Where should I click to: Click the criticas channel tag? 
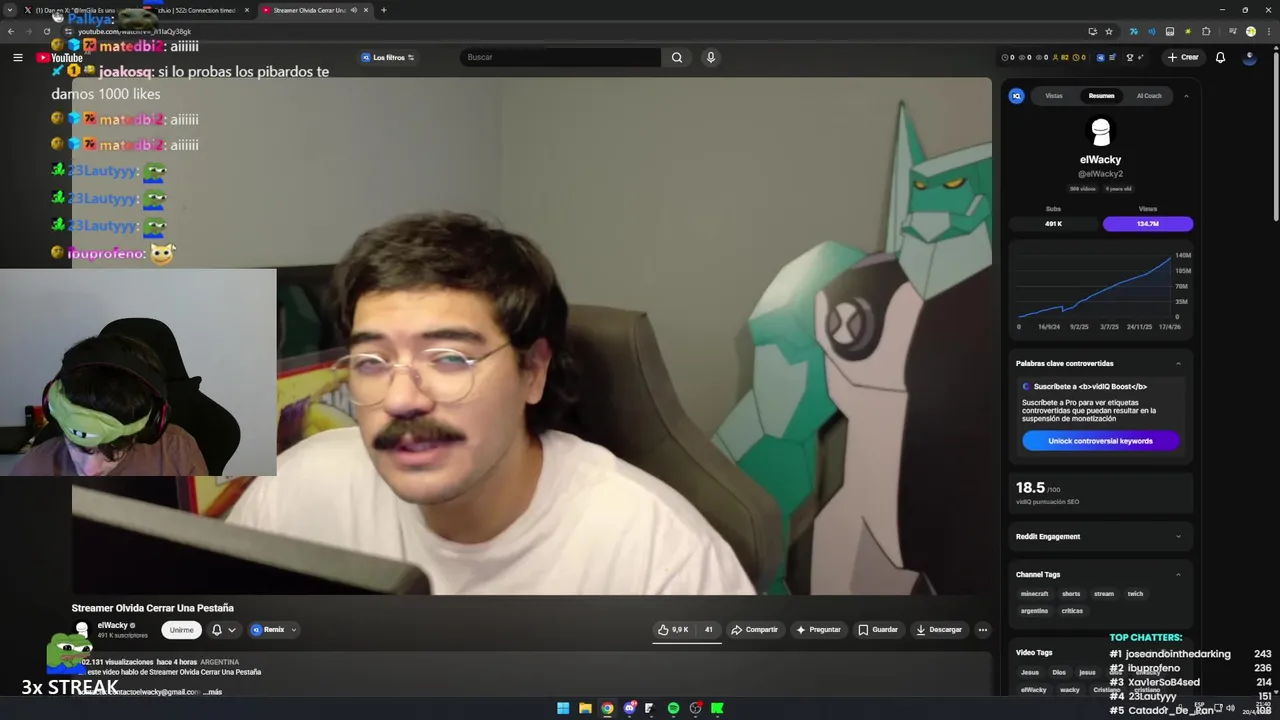(x=1072, y=611)
